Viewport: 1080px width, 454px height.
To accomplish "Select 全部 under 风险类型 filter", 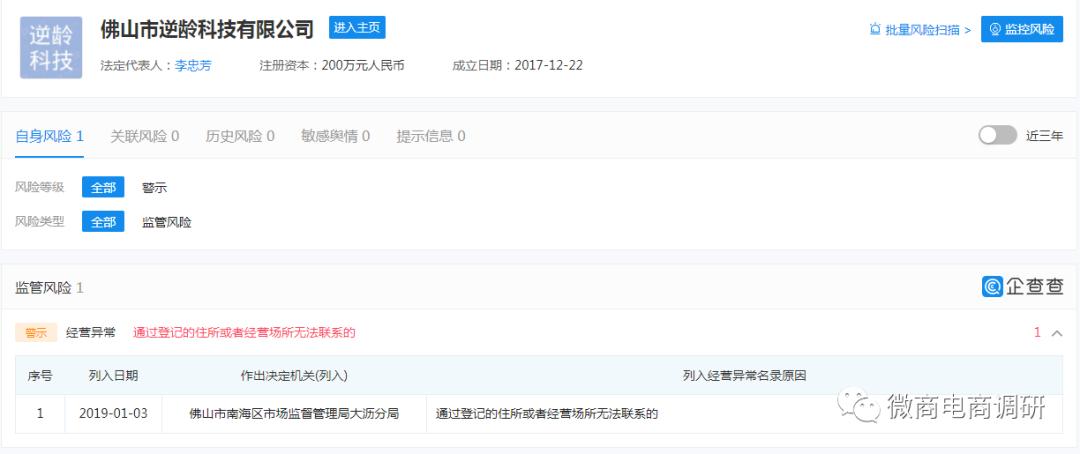I will coord(103,222).
